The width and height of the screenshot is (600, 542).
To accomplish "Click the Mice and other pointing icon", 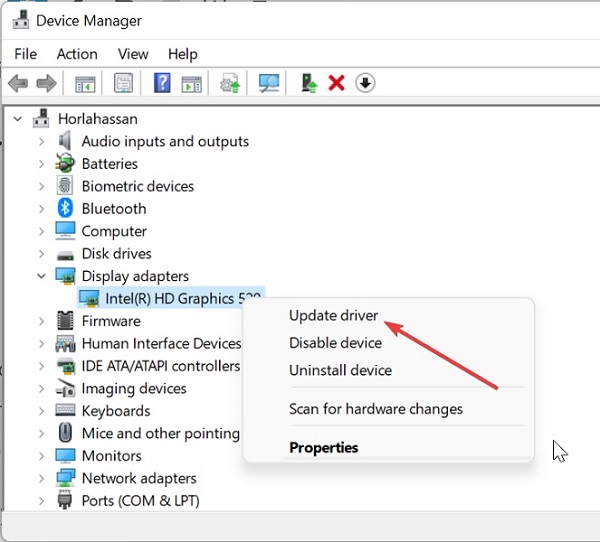I will [x=65, y=433].
